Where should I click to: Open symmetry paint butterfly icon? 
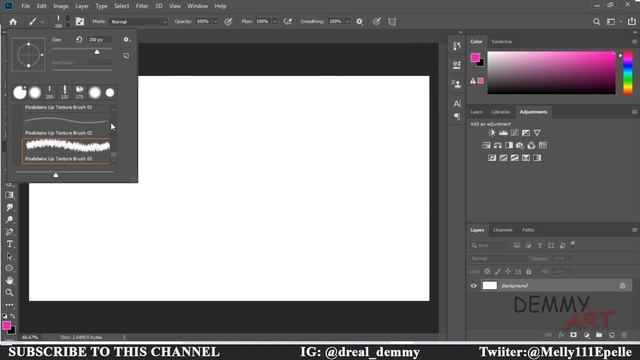(392, 22)
